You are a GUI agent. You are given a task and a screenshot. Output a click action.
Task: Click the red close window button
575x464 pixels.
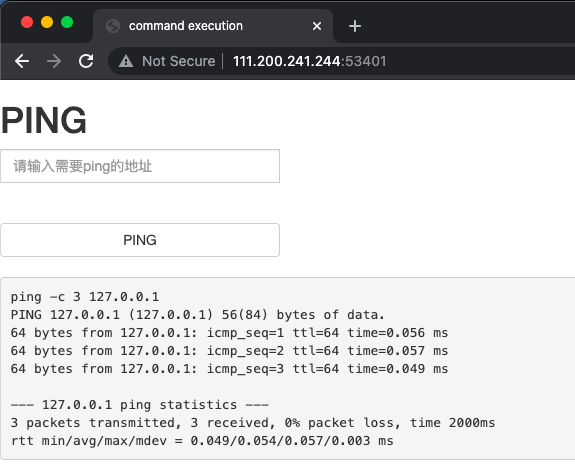click(x=27, y=22)
